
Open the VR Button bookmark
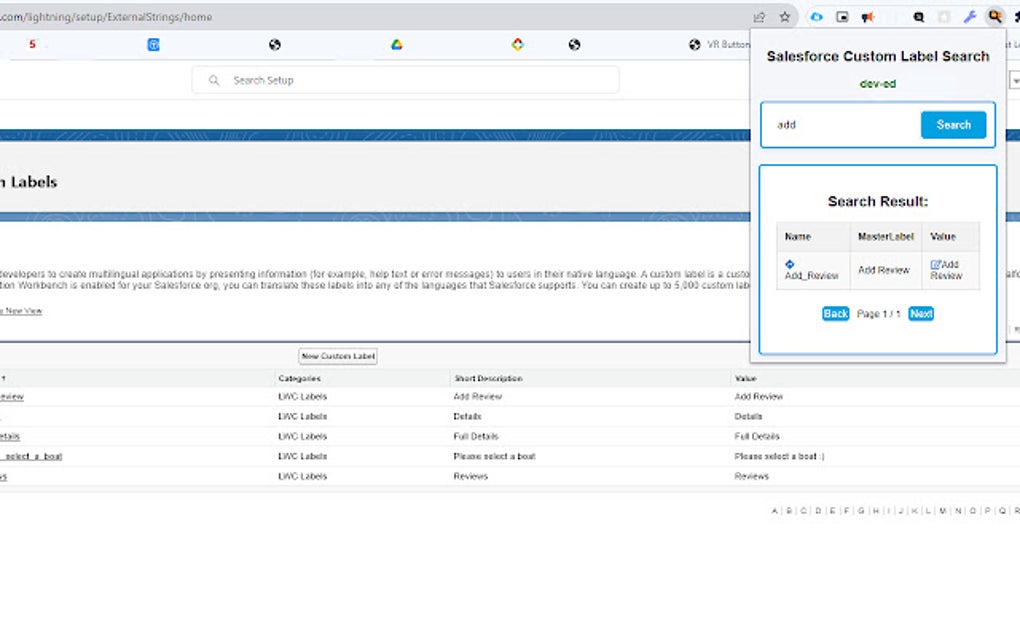tap(719, 44)
